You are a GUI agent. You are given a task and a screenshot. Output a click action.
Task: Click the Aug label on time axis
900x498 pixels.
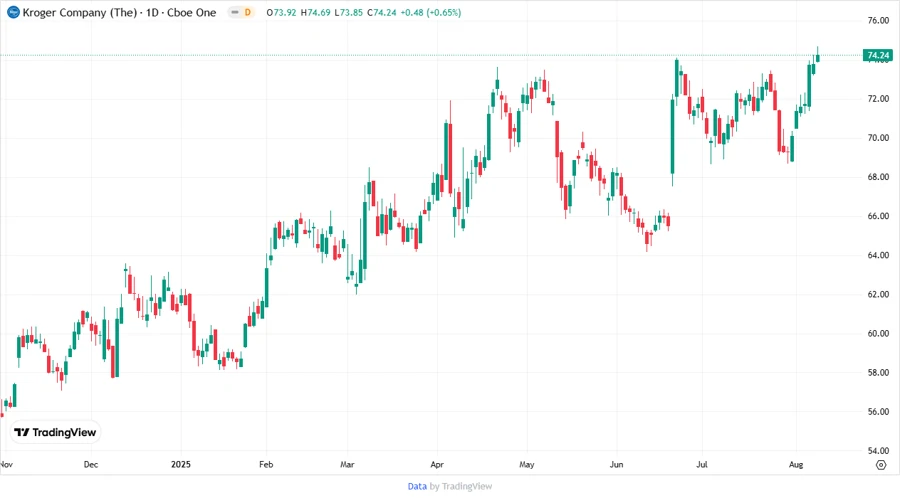coord(796,464)
